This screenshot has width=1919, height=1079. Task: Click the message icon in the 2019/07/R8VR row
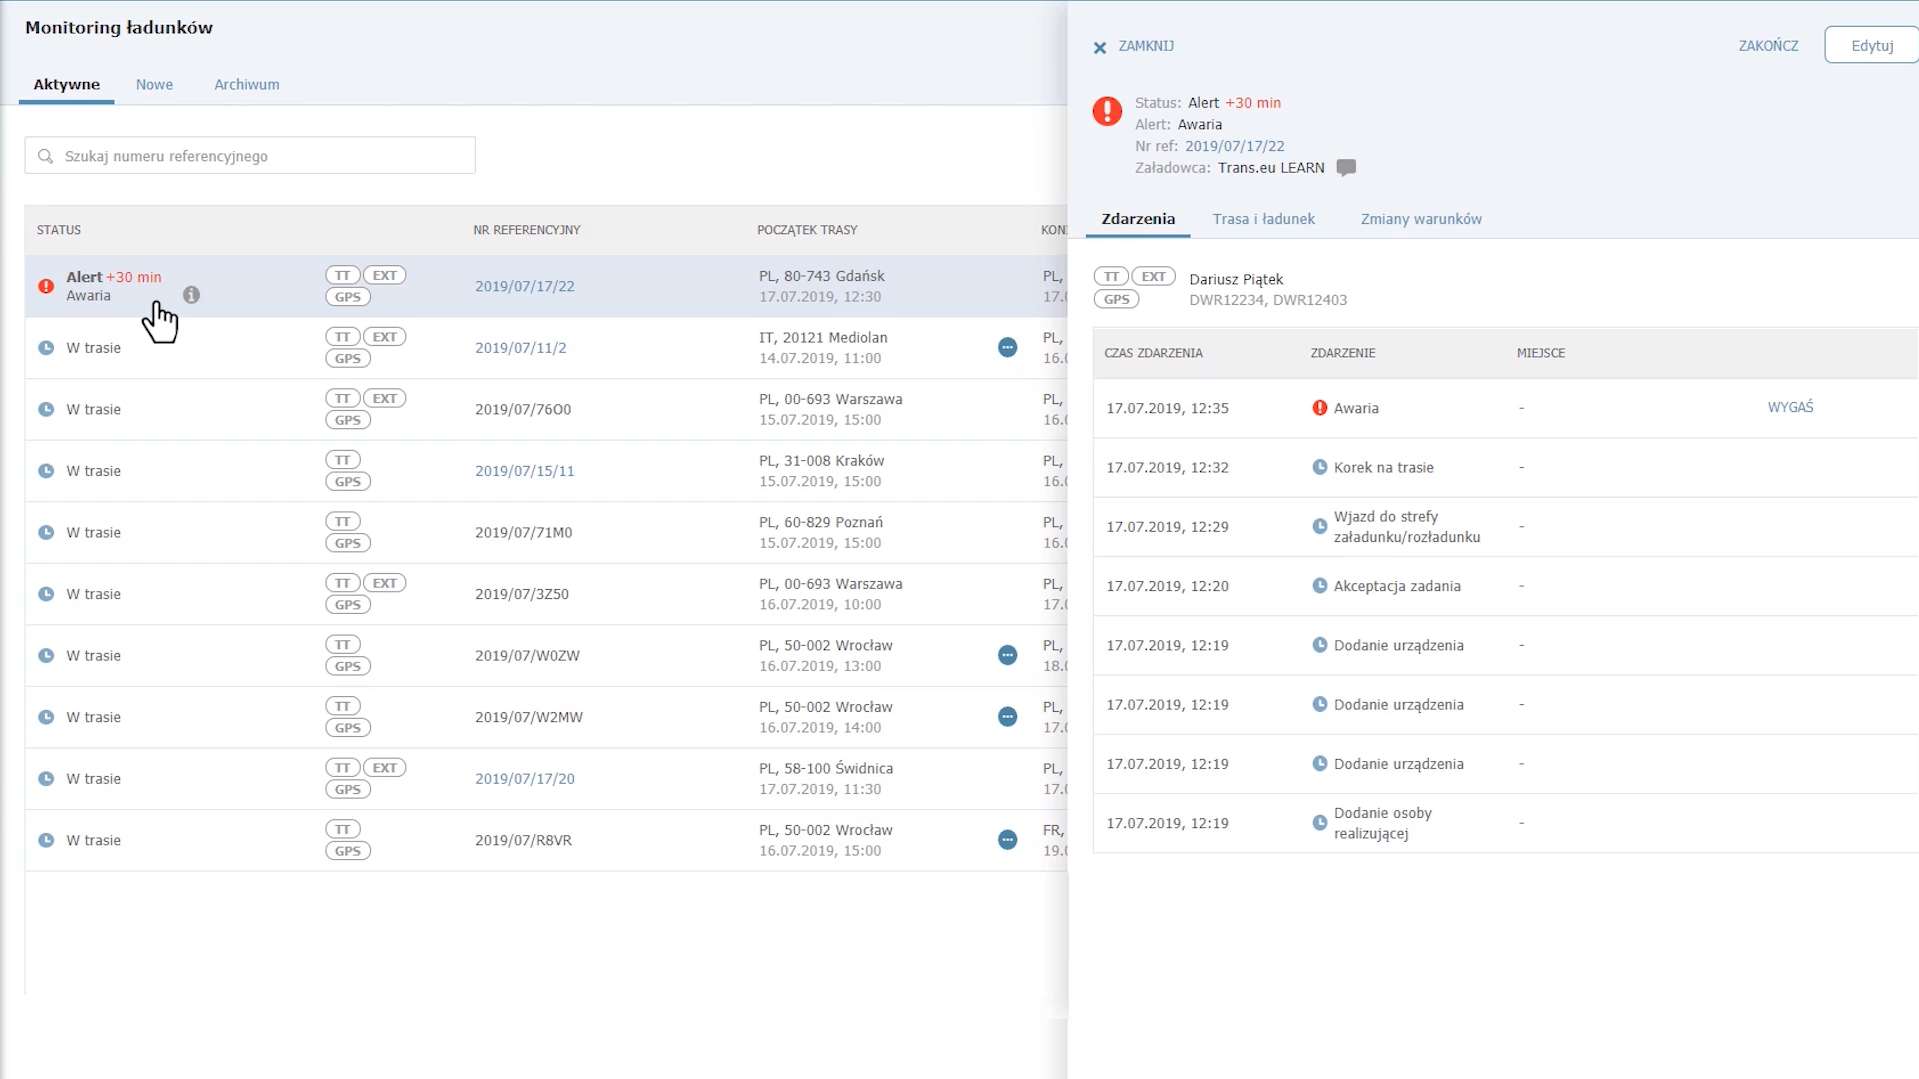tap(1007, 840)
